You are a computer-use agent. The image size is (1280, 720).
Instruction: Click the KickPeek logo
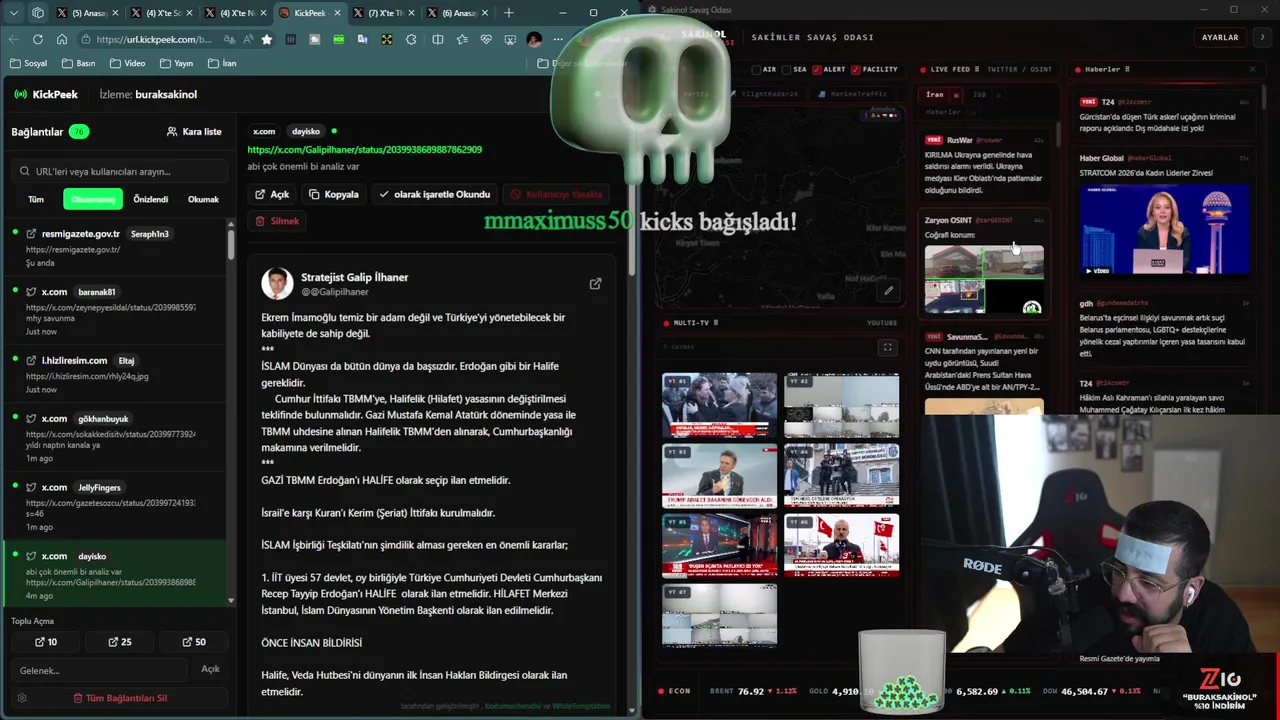[x=47, y=94]
